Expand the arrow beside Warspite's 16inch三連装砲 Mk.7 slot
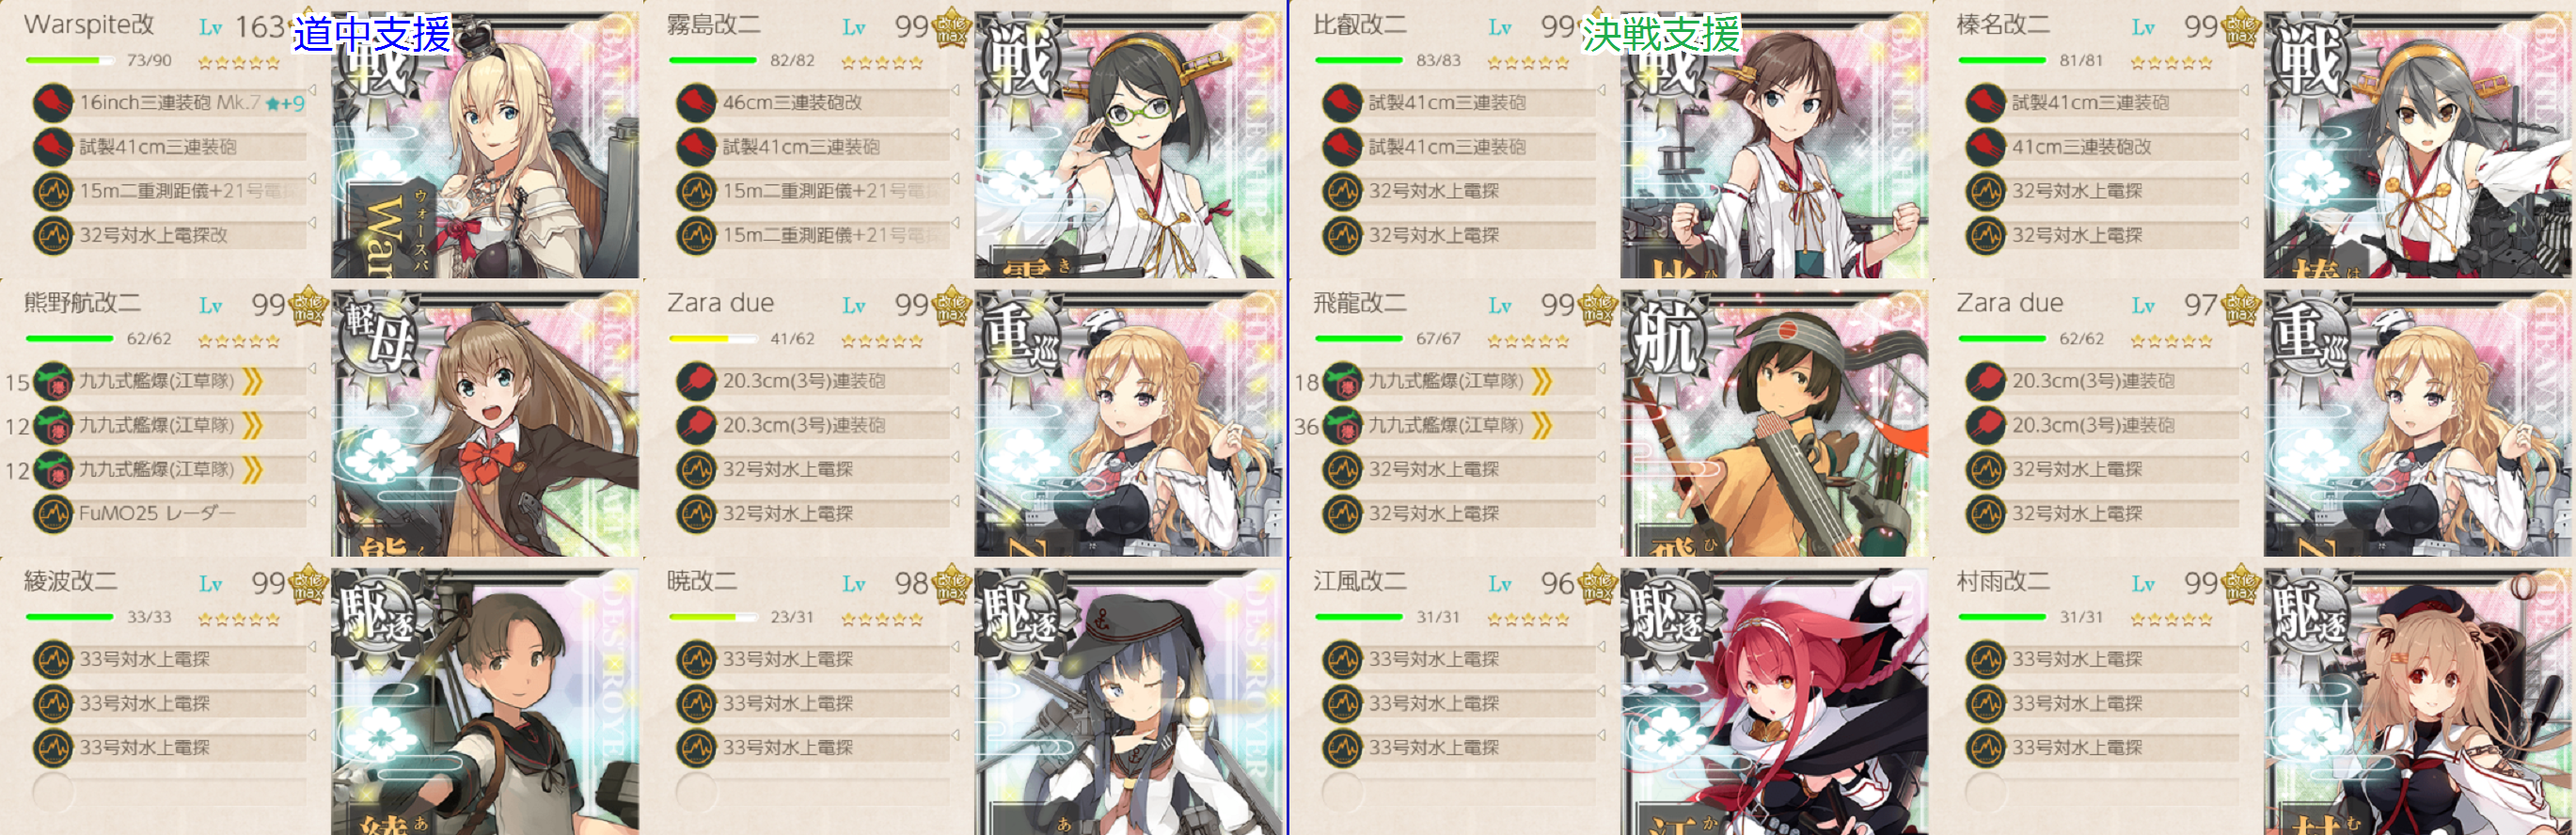2576x835 pixels. coord(312,90)
